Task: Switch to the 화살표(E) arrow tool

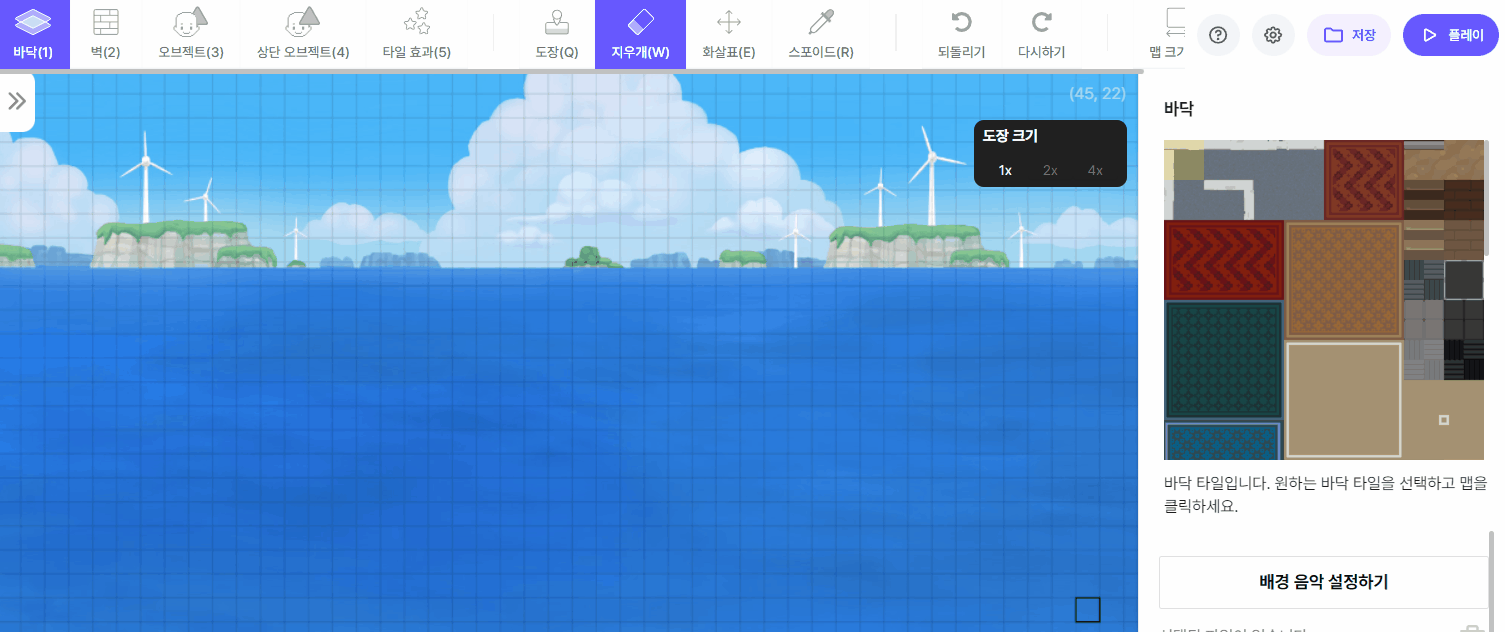Action: [729, 35]
